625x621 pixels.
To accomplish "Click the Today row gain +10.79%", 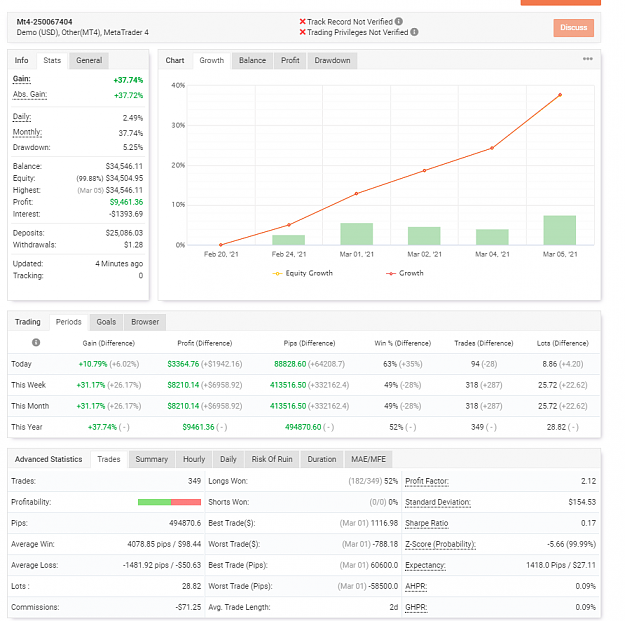I will point(93,364).
